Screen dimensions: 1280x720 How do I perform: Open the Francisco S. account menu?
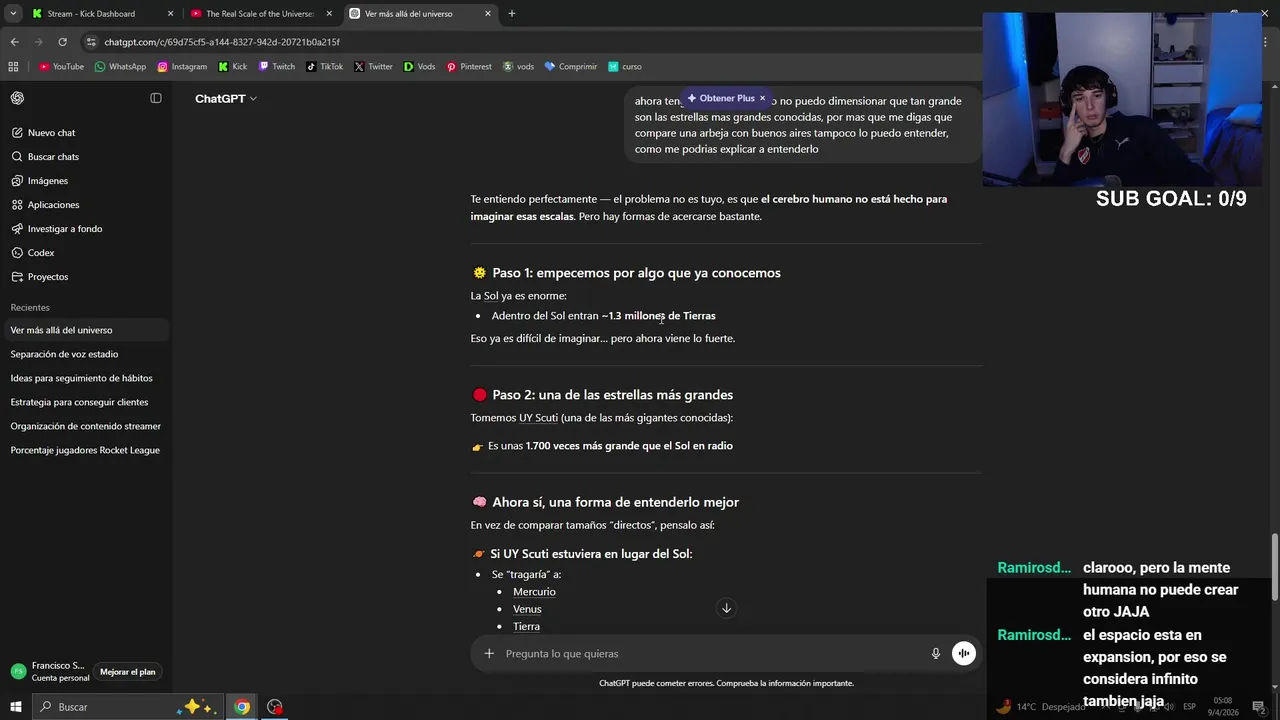point(50,672)
